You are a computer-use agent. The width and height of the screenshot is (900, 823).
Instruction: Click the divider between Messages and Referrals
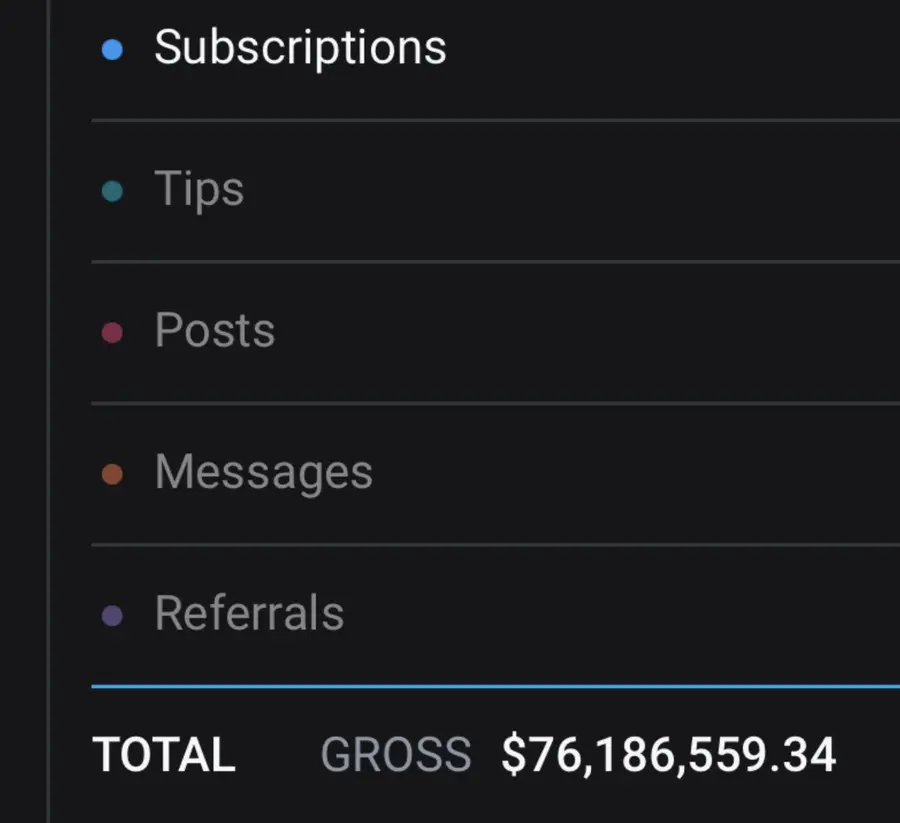coord(495,545)
